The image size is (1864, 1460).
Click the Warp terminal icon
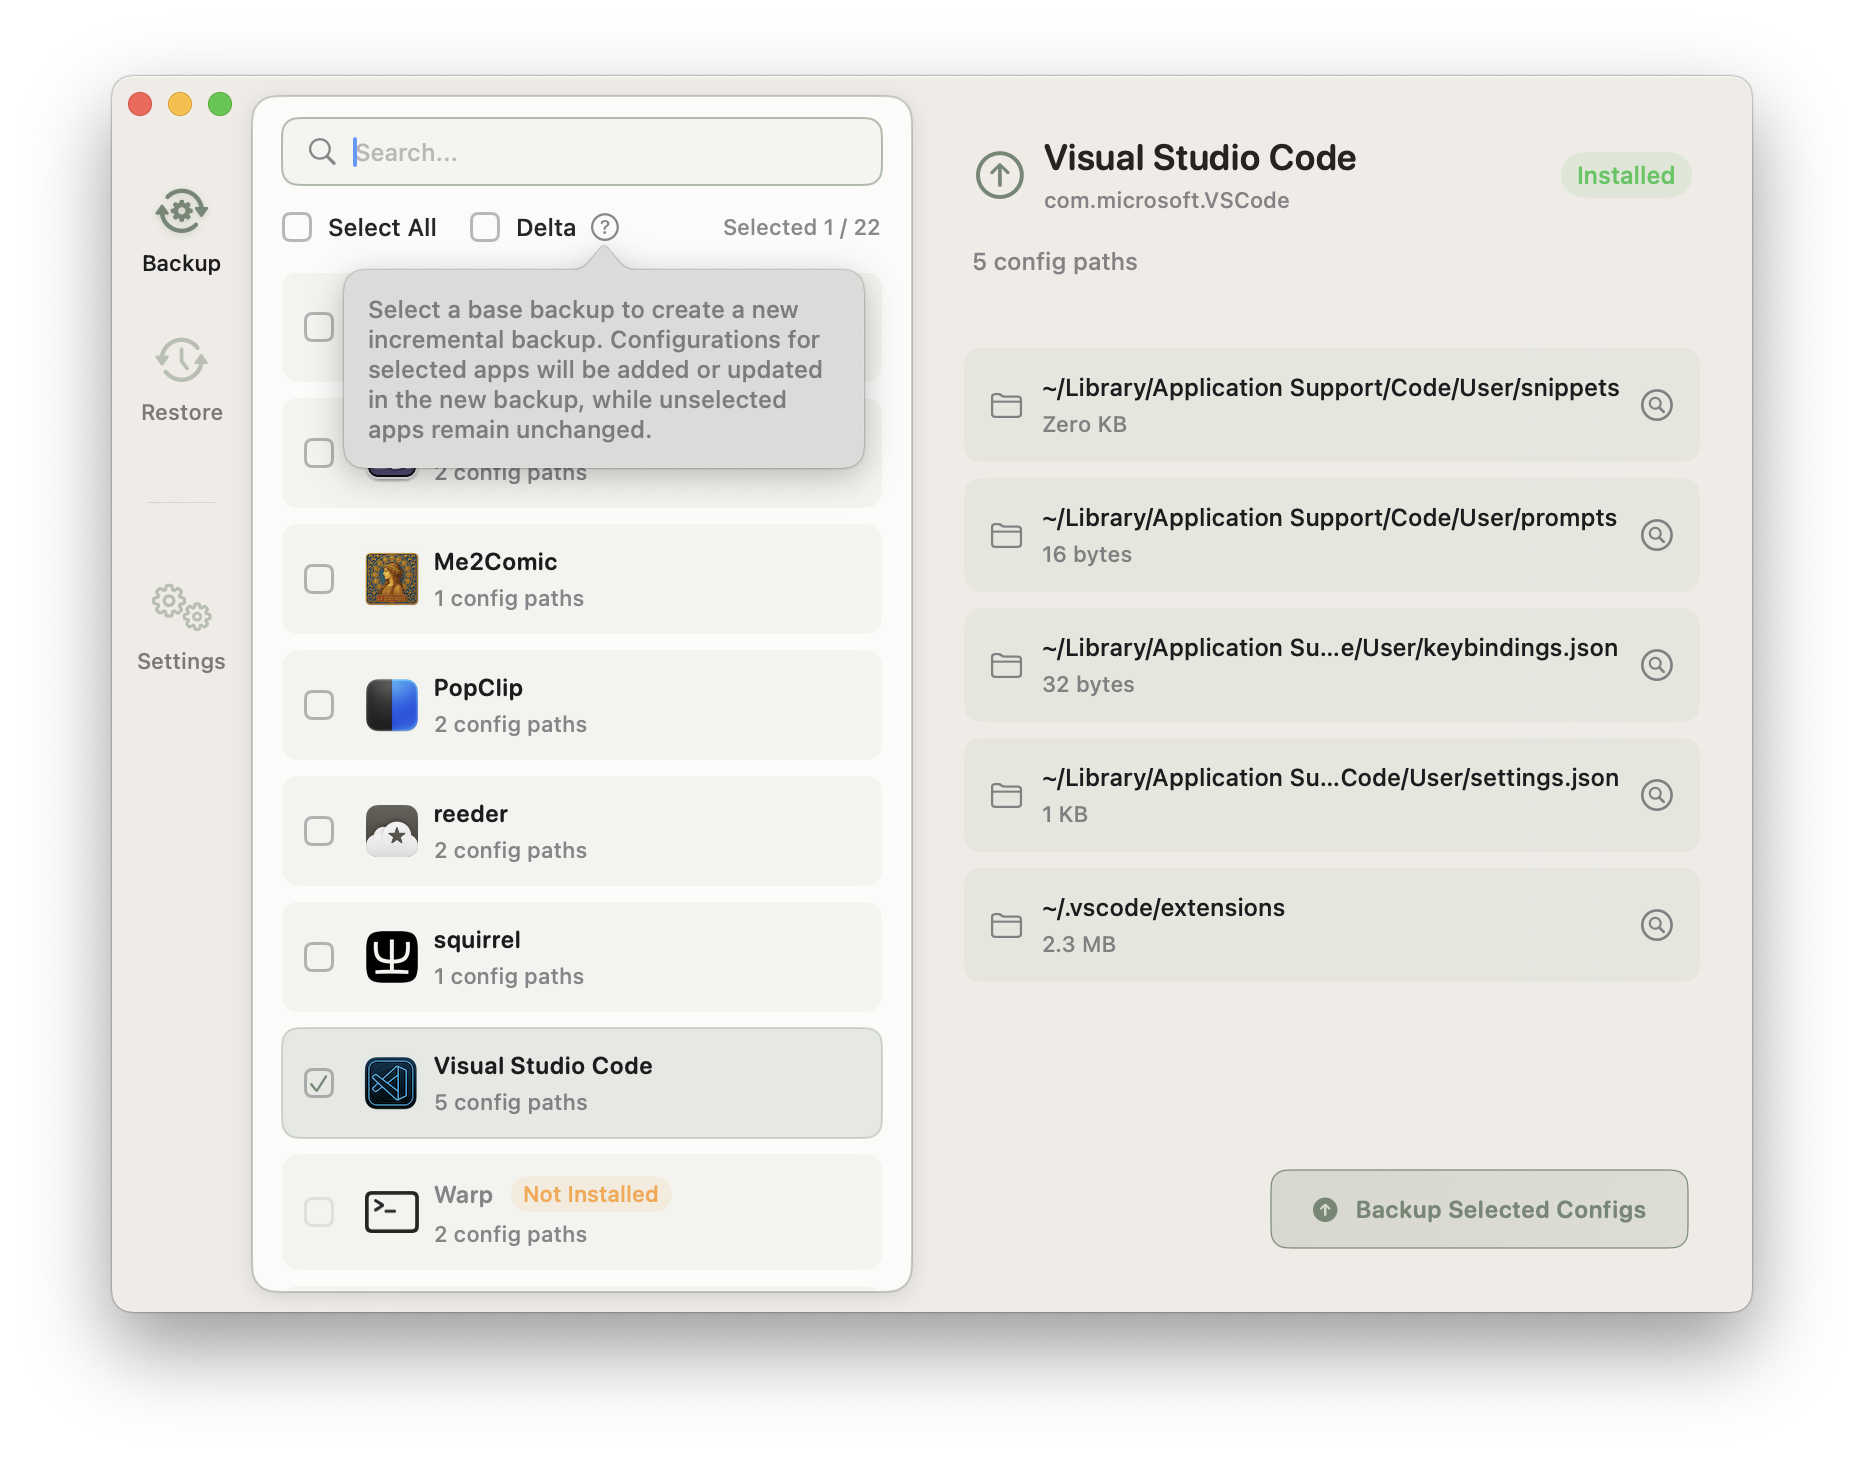point(392,1212)
